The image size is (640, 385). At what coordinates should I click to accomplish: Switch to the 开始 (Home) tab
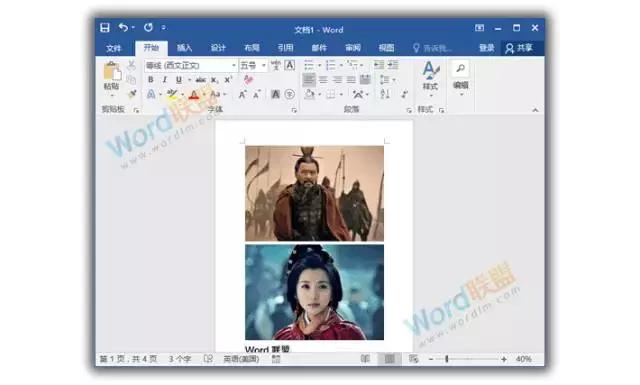click(x=151, y=48)
